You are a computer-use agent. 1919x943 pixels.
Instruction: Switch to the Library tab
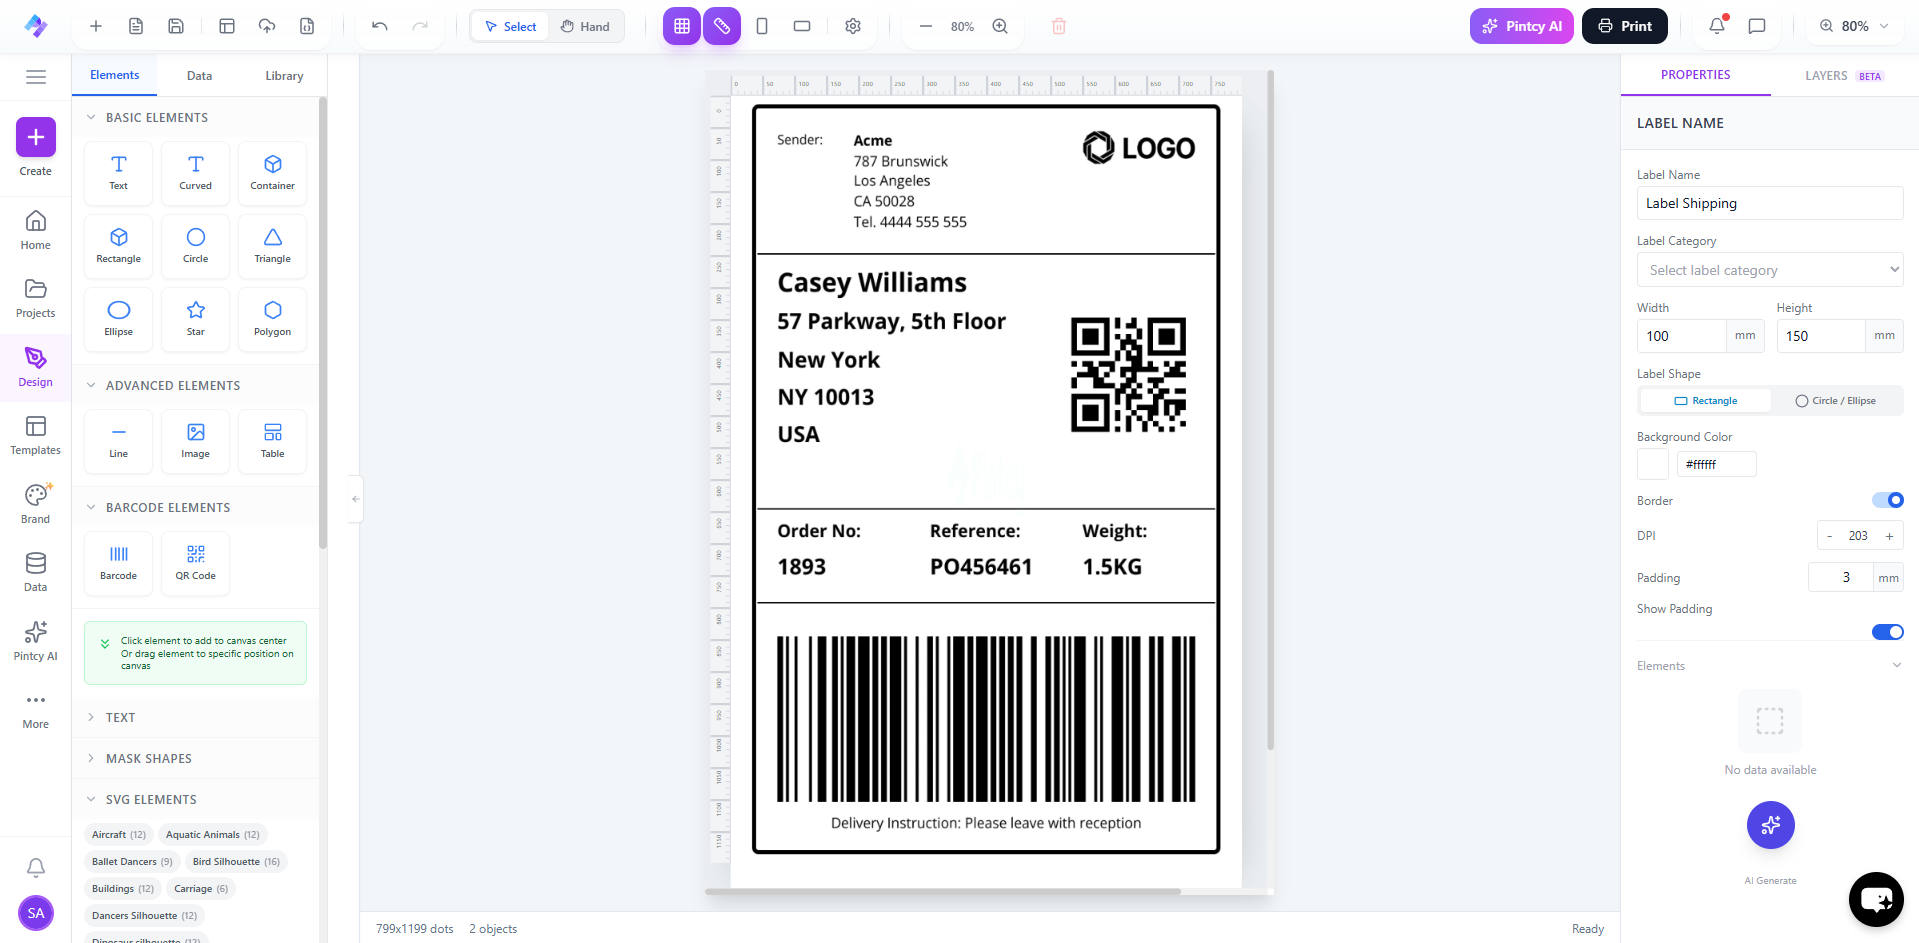284,76
